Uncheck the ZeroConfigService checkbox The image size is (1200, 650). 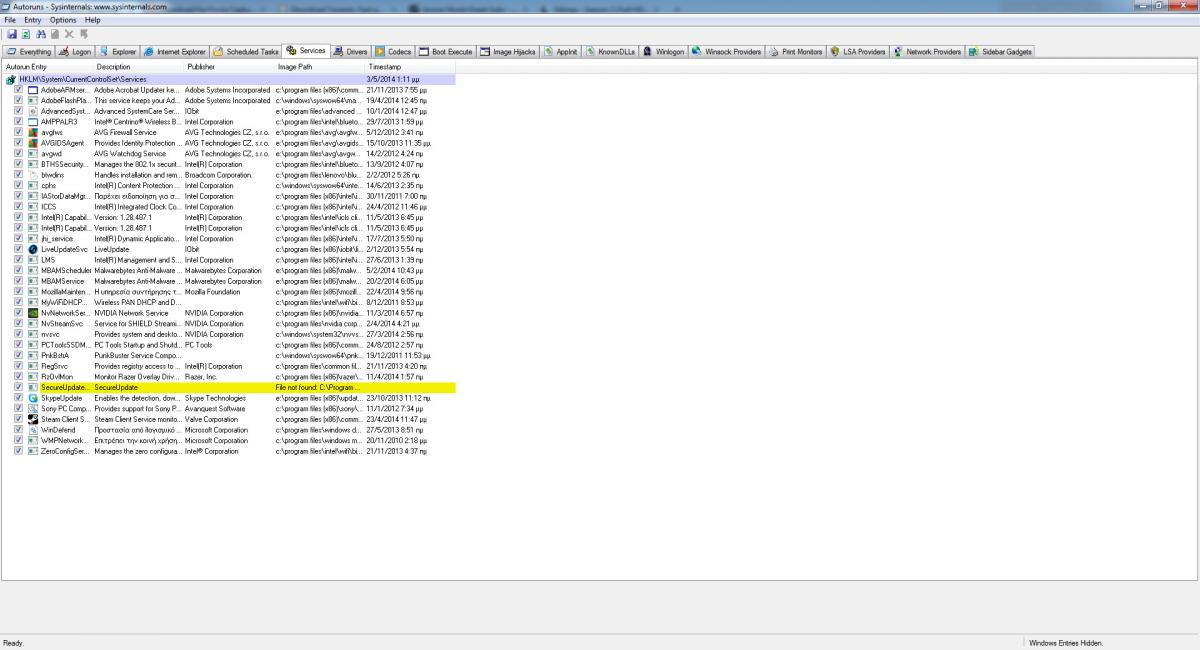point(19,451)
